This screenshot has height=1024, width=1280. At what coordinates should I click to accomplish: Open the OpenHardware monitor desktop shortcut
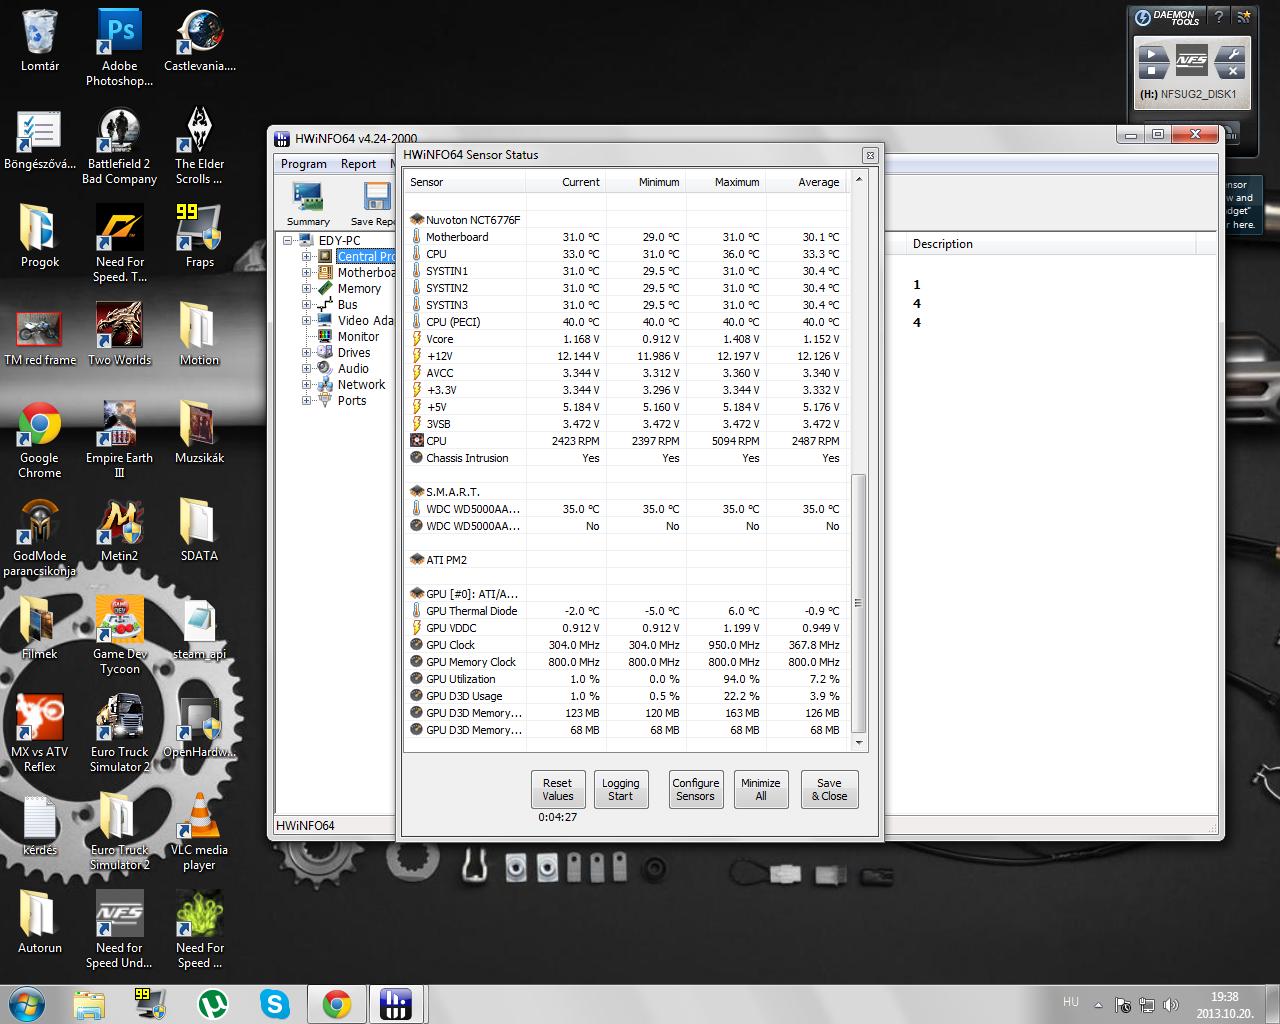pos(200,727)
